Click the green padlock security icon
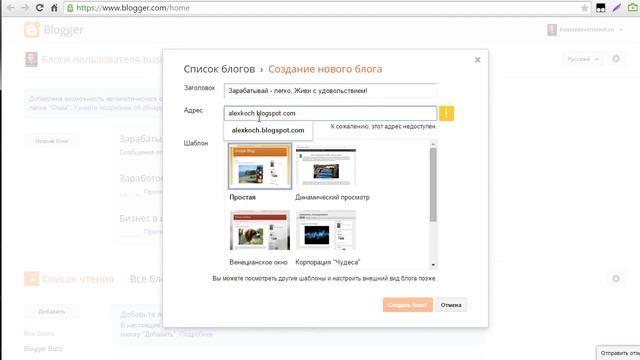Image resolution: width=640 pixels, height=360 pixels. 70,8
